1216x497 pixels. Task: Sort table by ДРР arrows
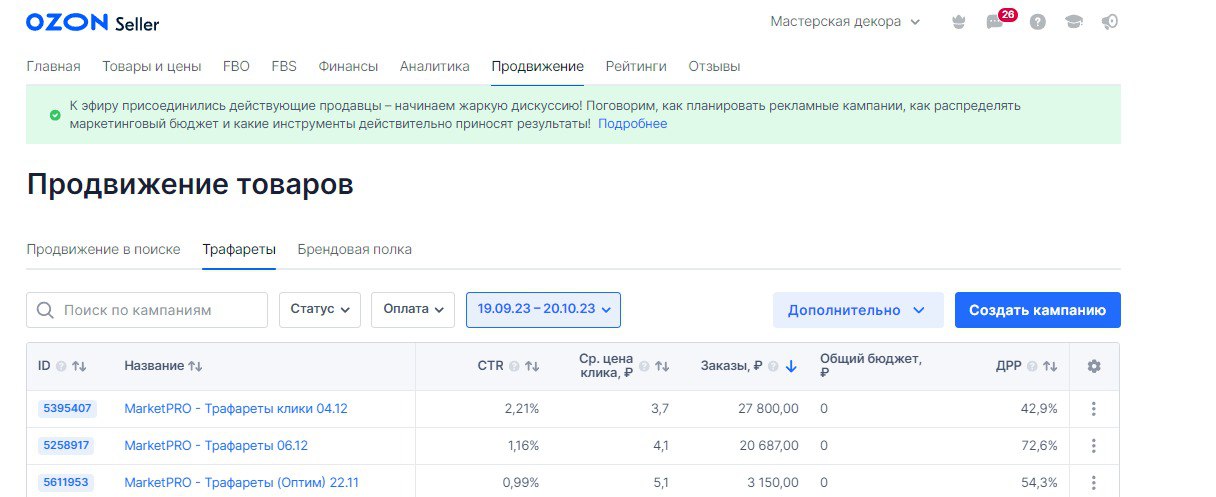1050,367
